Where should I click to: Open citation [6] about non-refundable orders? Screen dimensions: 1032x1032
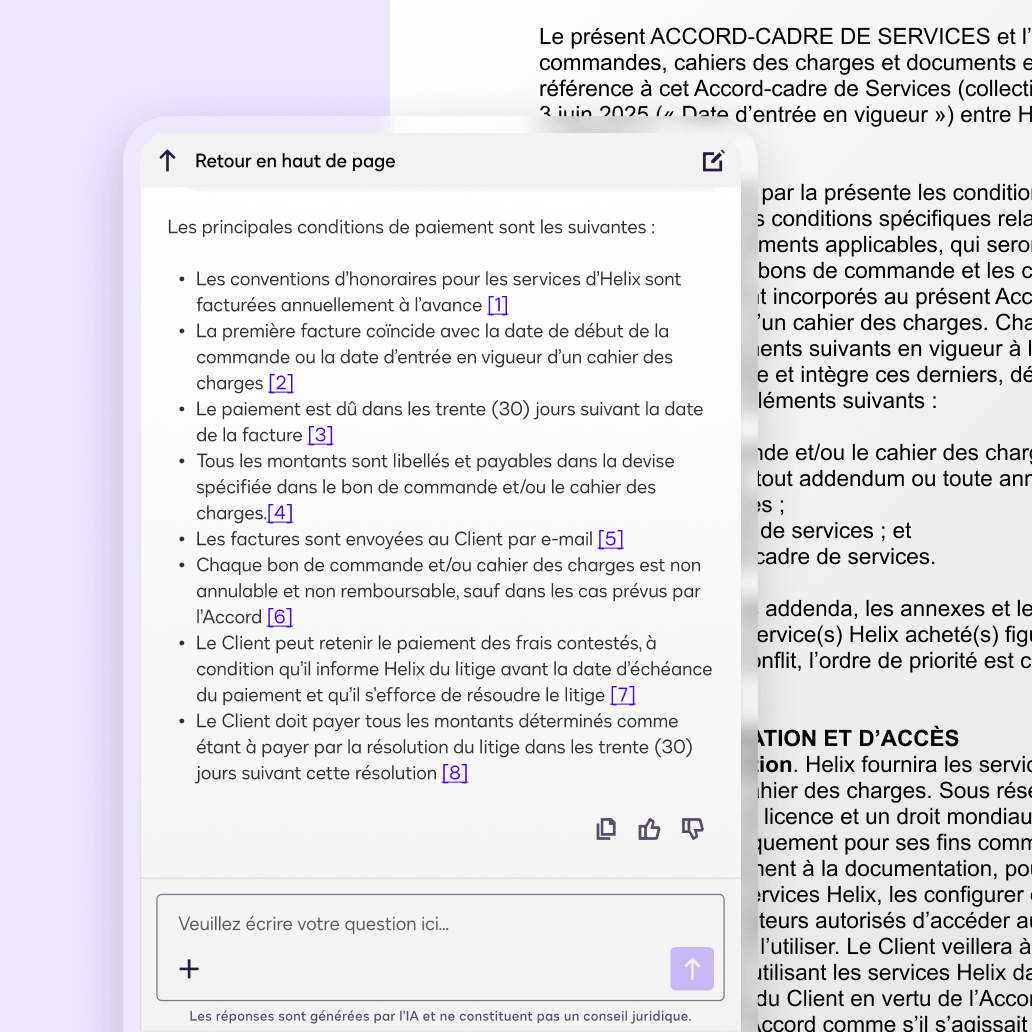click(278, 617)
